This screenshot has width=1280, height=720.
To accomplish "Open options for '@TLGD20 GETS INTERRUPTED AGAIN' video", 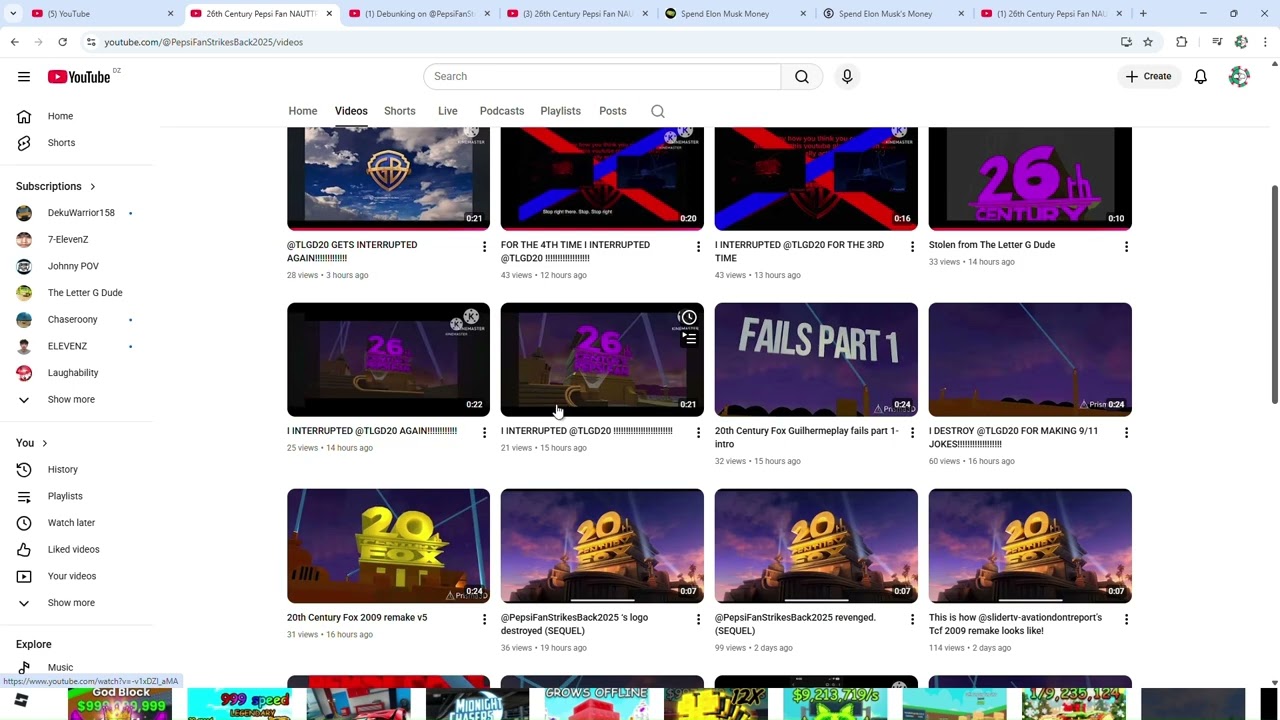I will coord(484,246).
